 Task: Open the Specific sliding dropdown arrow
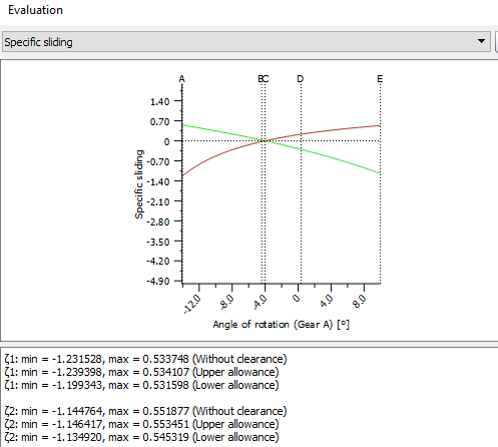point(481,41)
